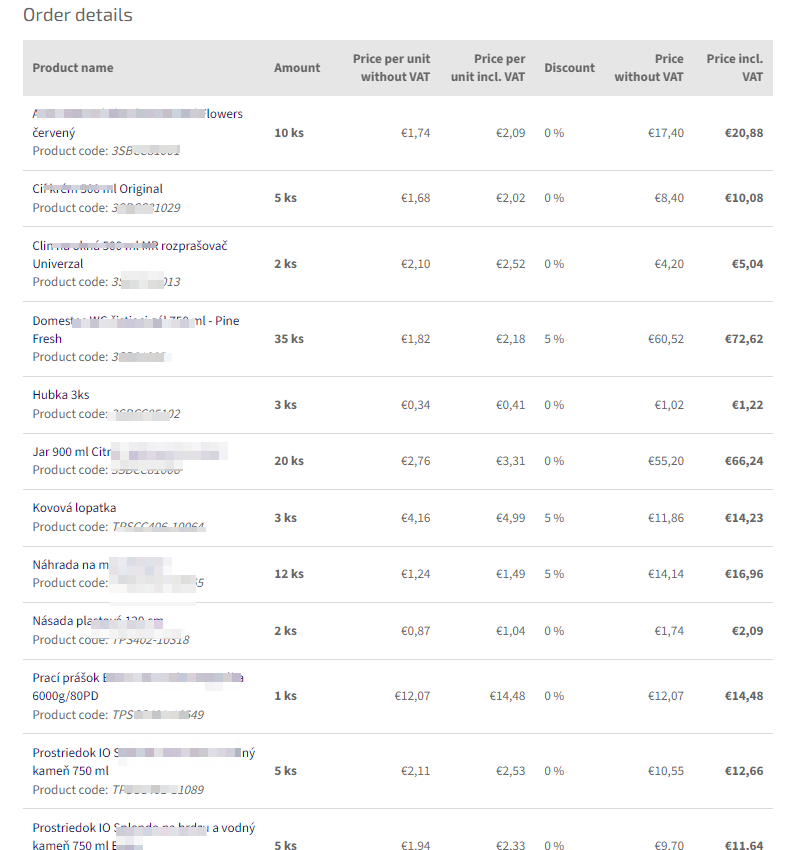Select the €12,66 total price
Image resolution: width=792 pixels, height=850 pixels.
coord(744,771)
